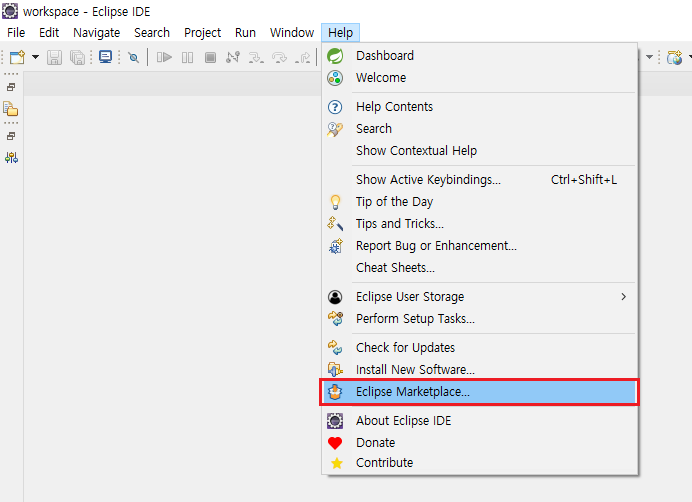Screen dimensions: 692x502
Task: Click the Save toolbar icon
Action: click(x=54, y=57)
